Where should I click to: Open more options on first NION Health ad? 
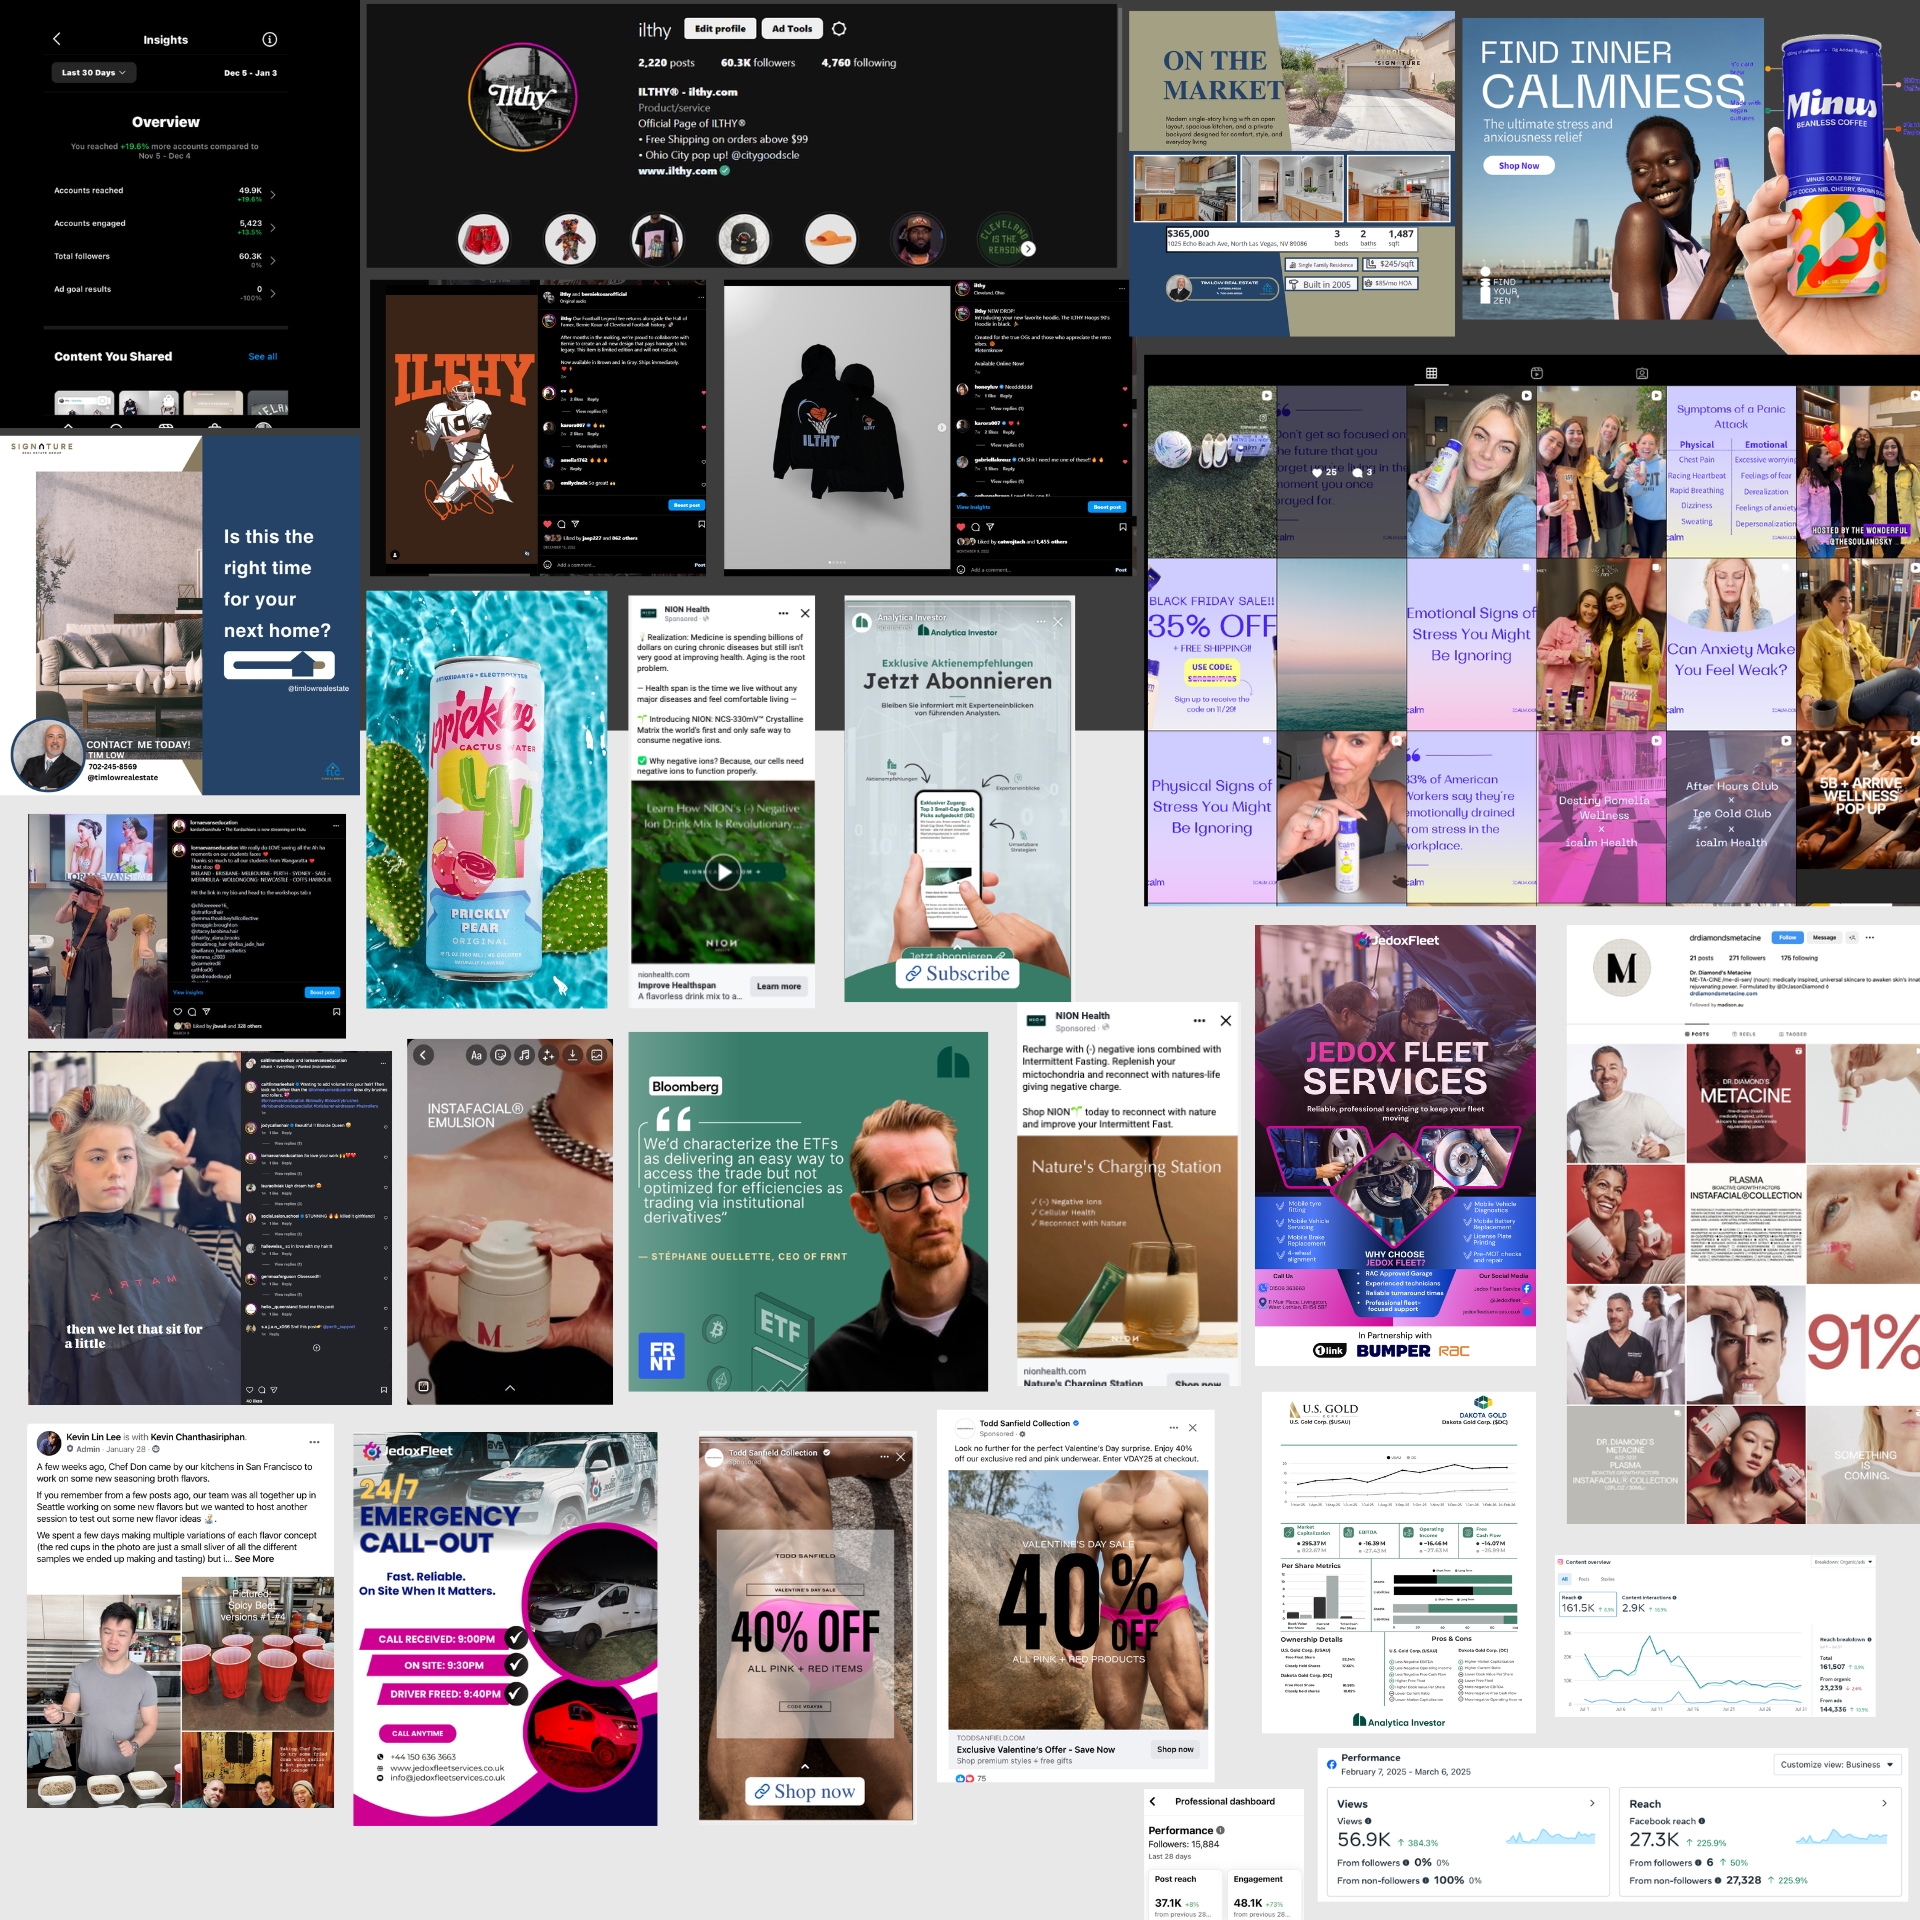pos(783,613)
